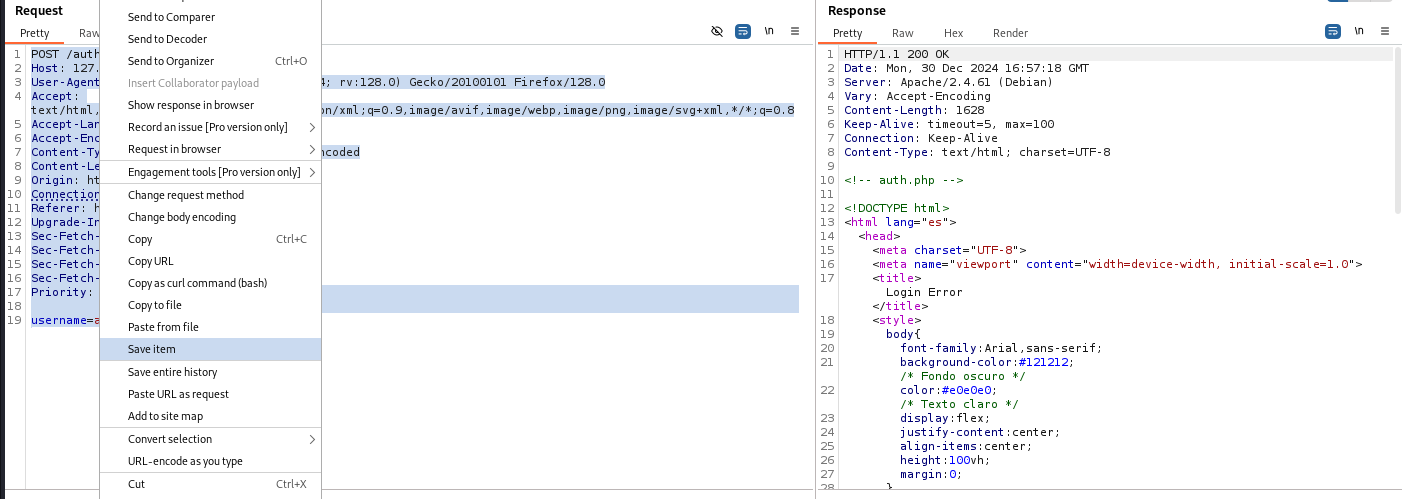This screenshot has width=1402, height=499.
Task: Choose Copy from the context menu
Action: click(210, 239)
